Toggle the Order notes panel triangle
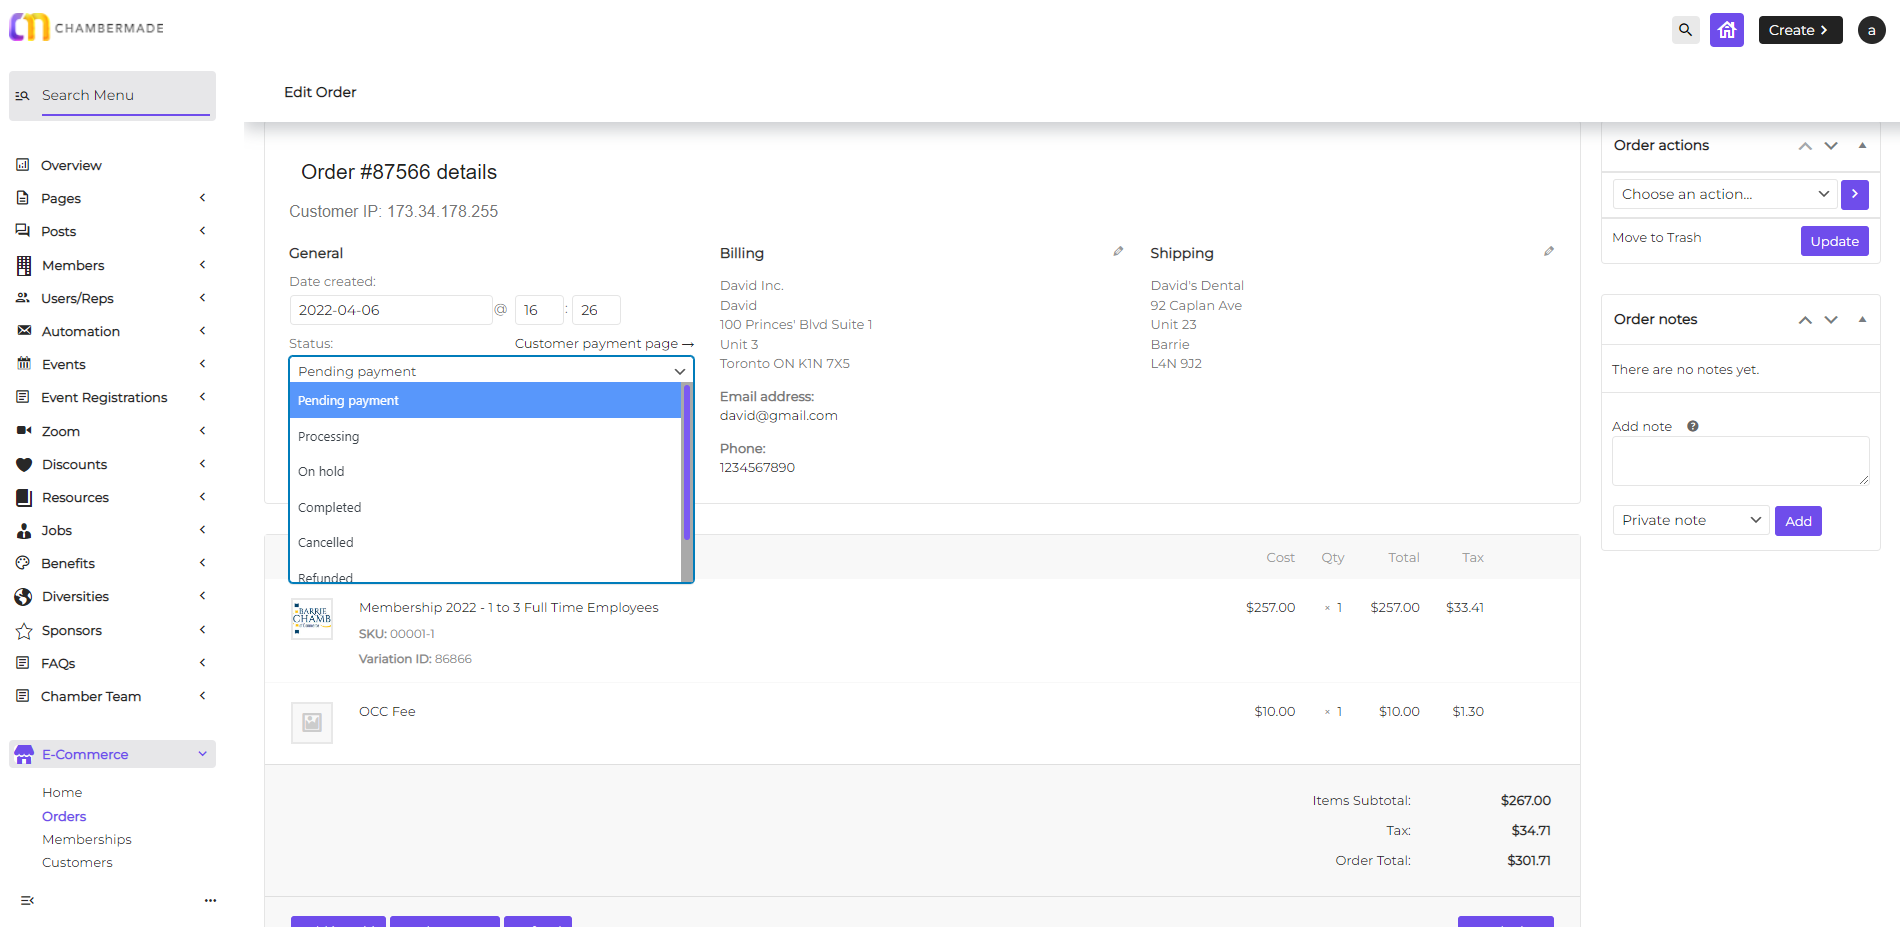This screenshot has height=927, width=1900. (1862, 319)
